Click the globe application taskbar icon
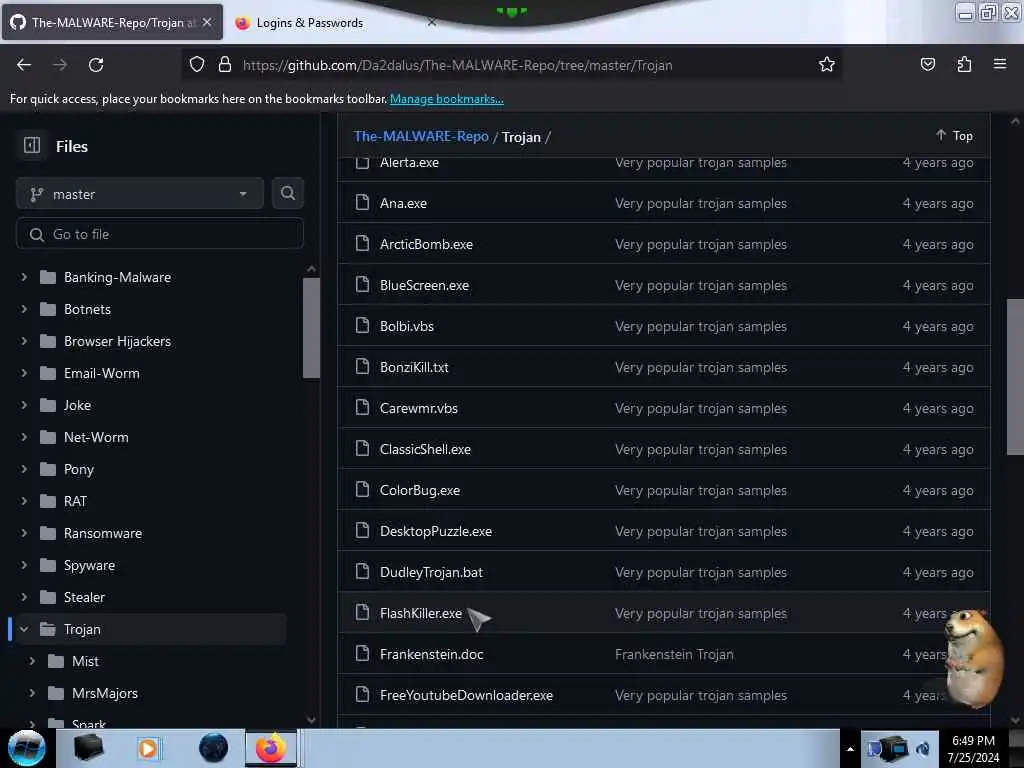The image size is (1024, 768). click(x=213, y=748)
